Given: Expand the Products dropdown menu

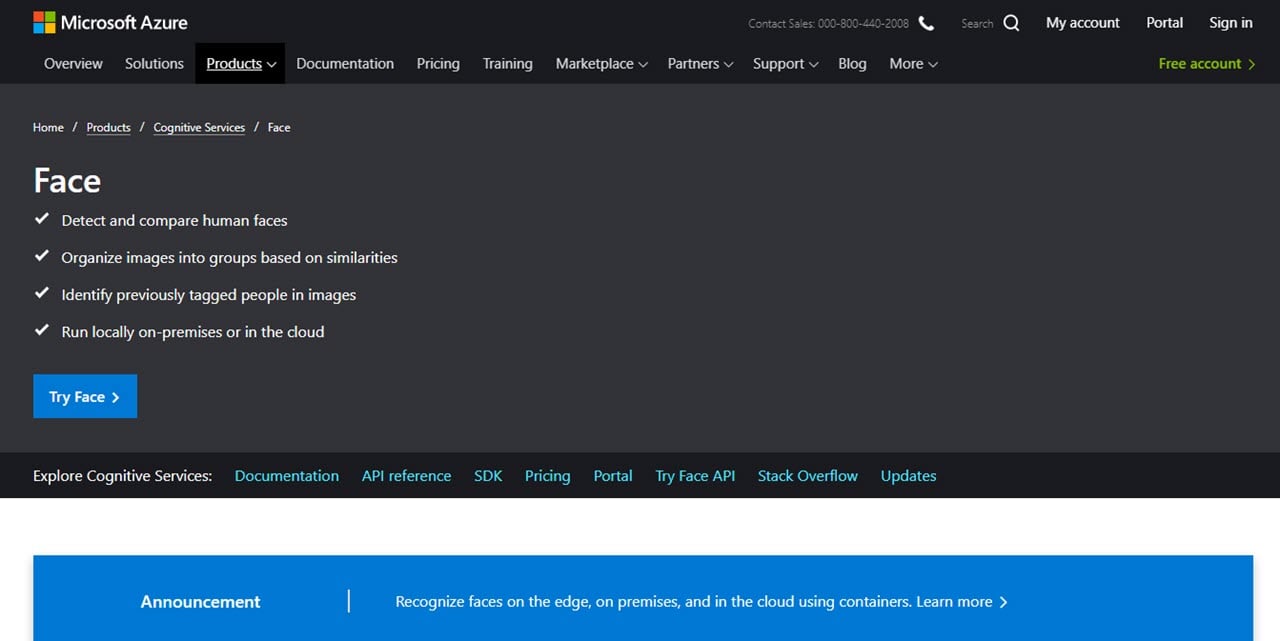Looking at the screenshot, I should coord(240,63).
